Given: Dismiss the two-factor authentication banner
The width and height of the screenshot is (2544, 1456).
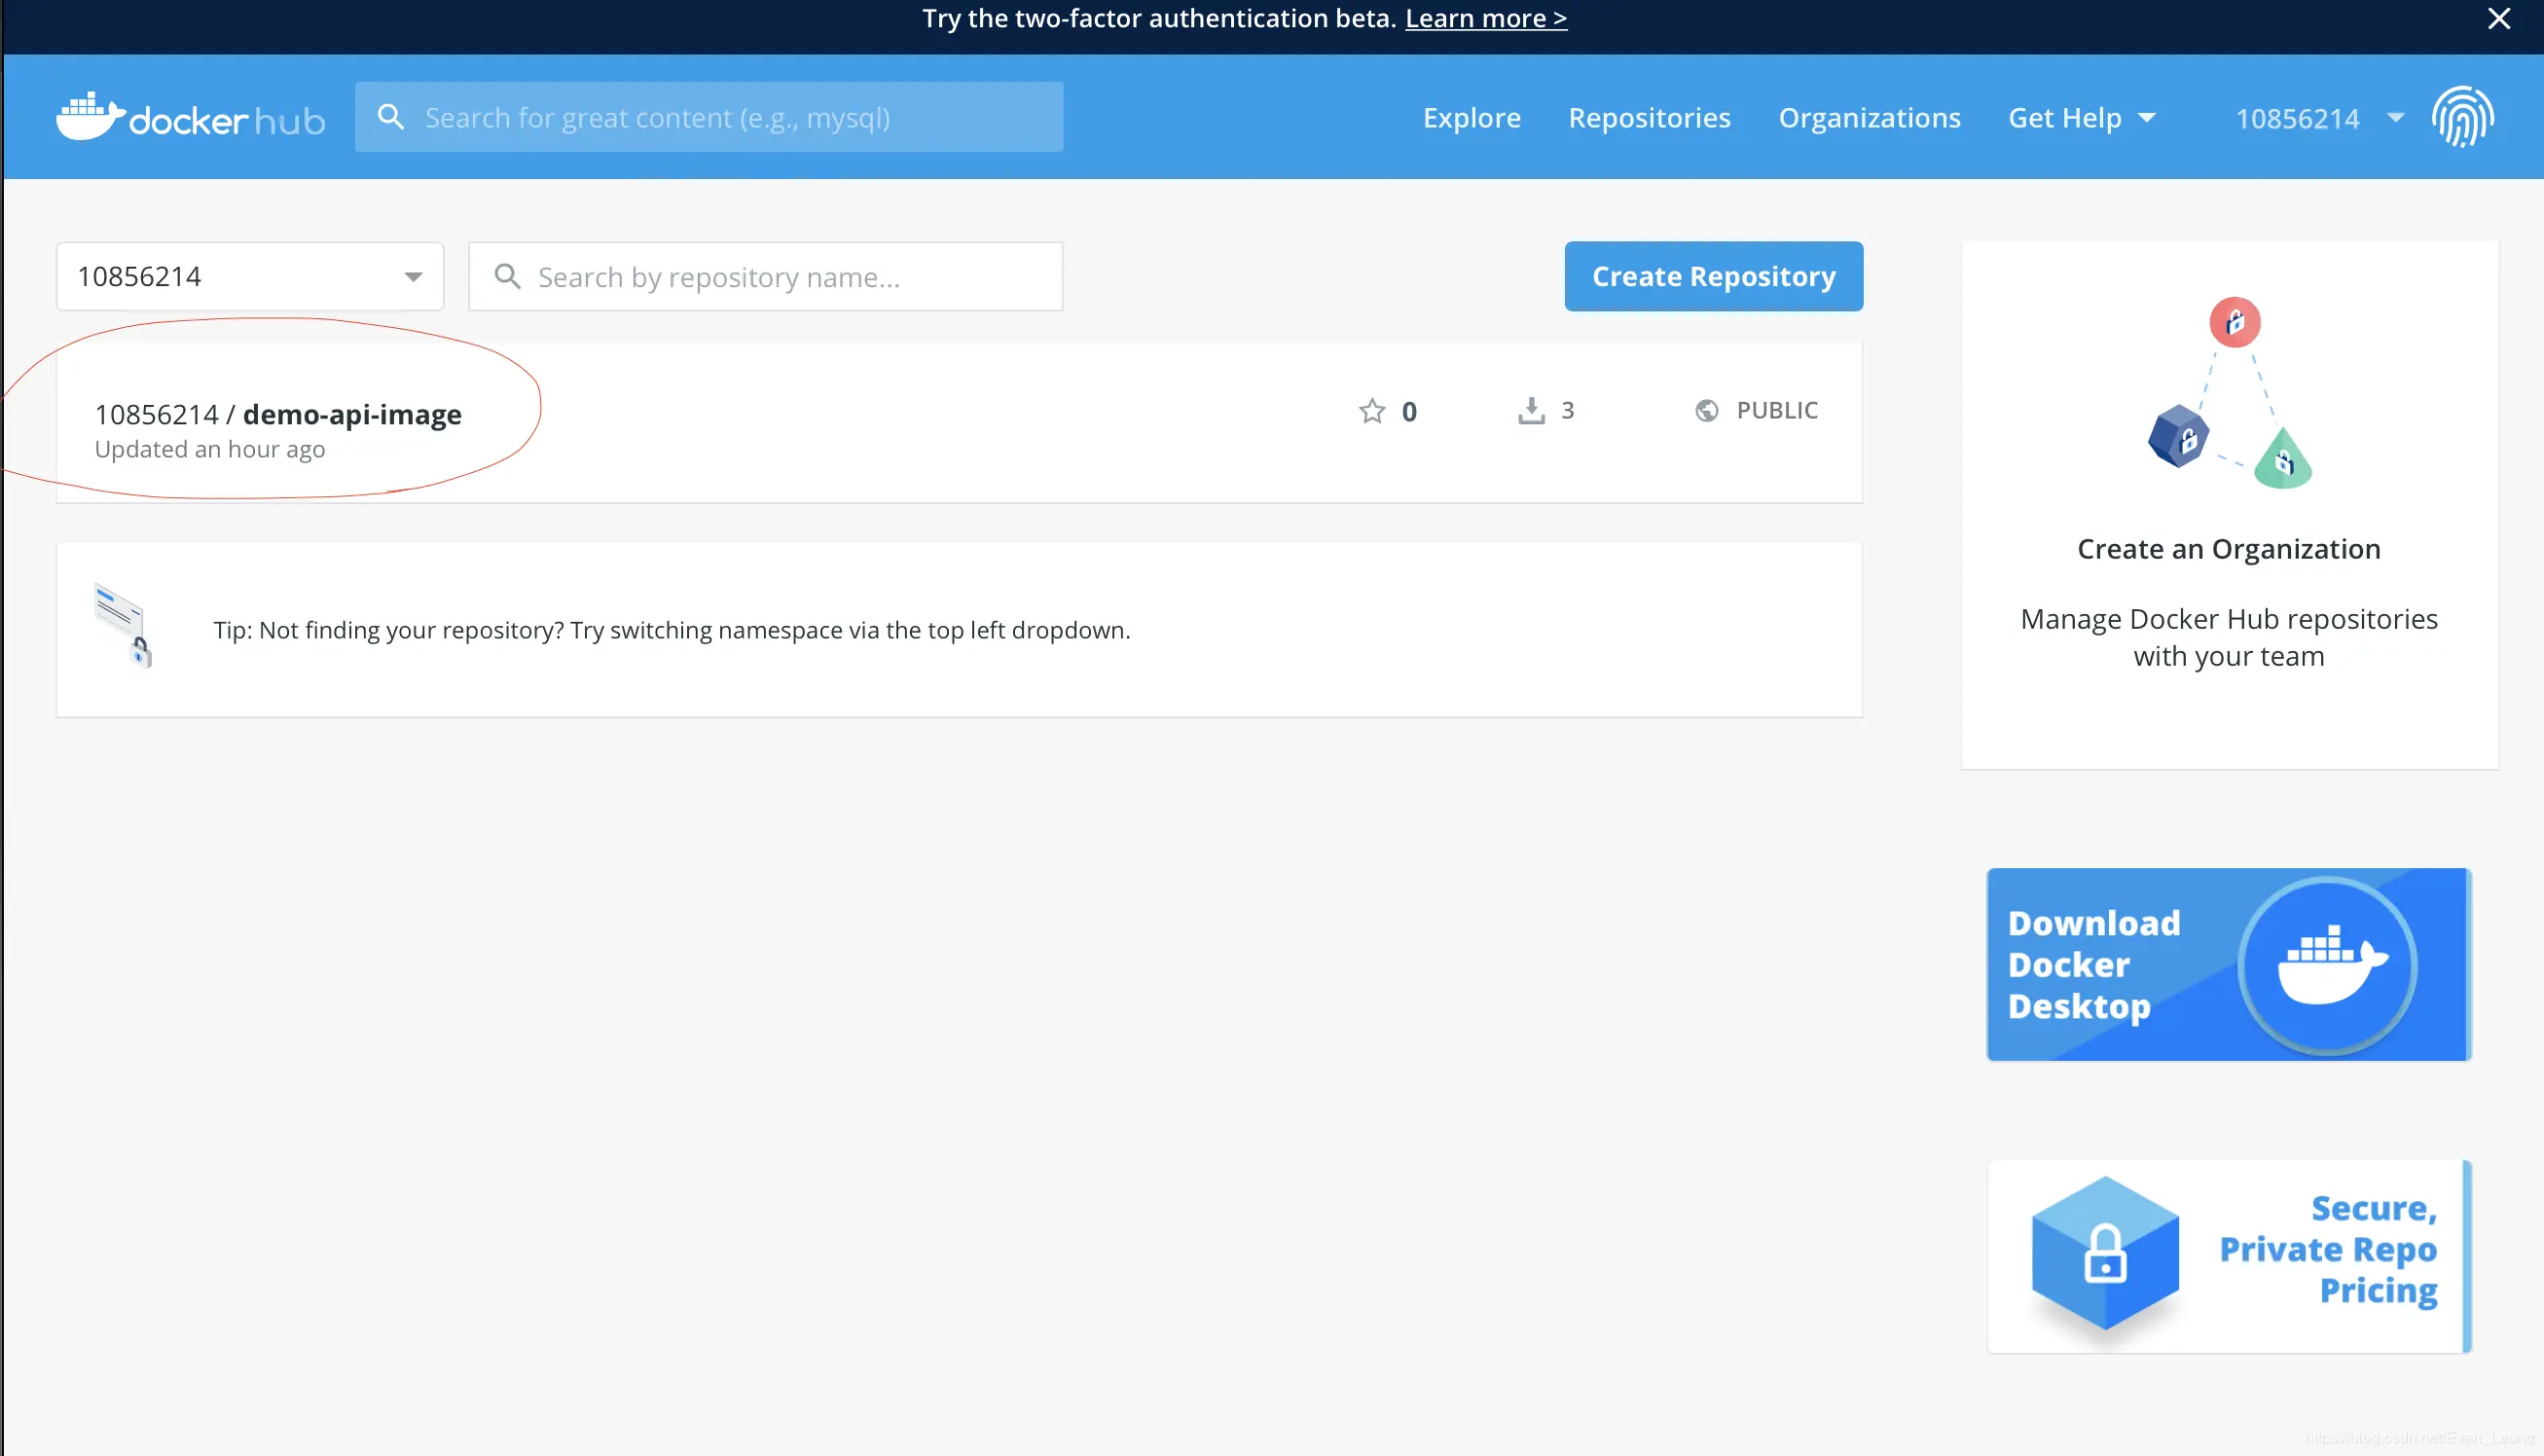Looking at the screenshot, I should (2499, 19).
